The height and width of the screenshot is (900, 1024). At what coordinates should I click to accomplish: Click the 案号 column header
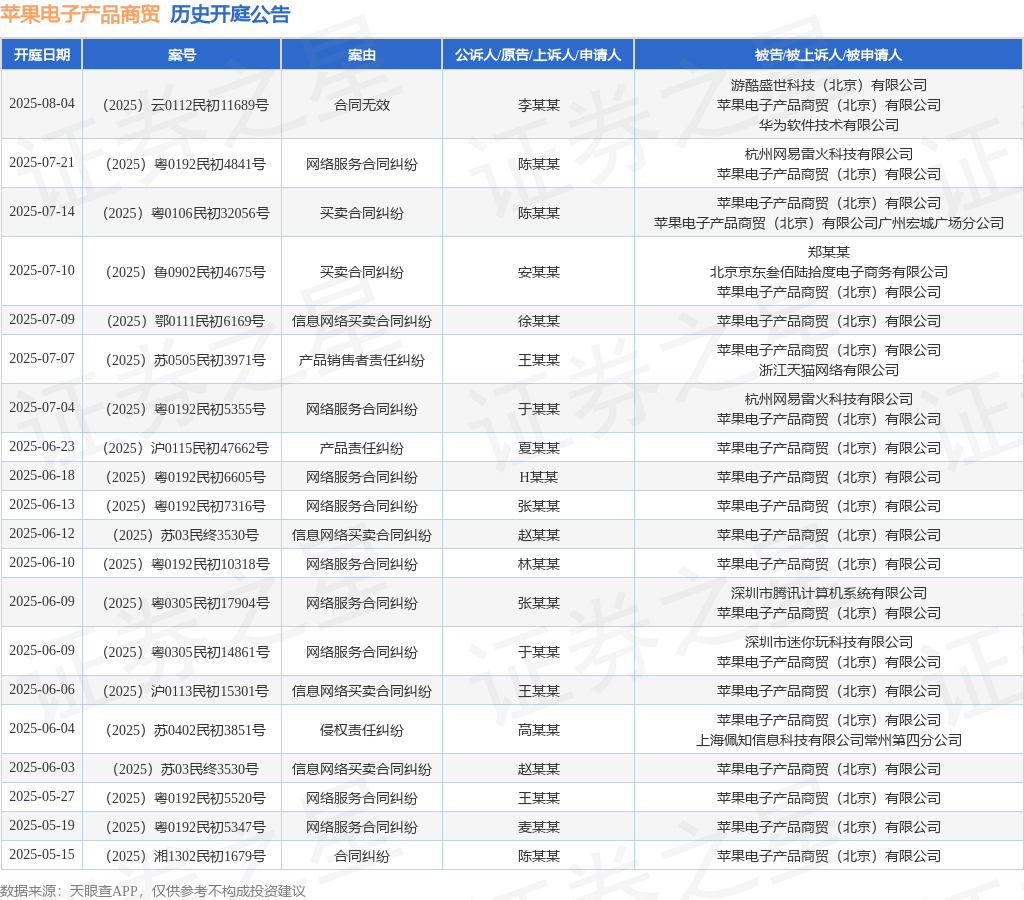pyautogui.click(x=182, y=55)
